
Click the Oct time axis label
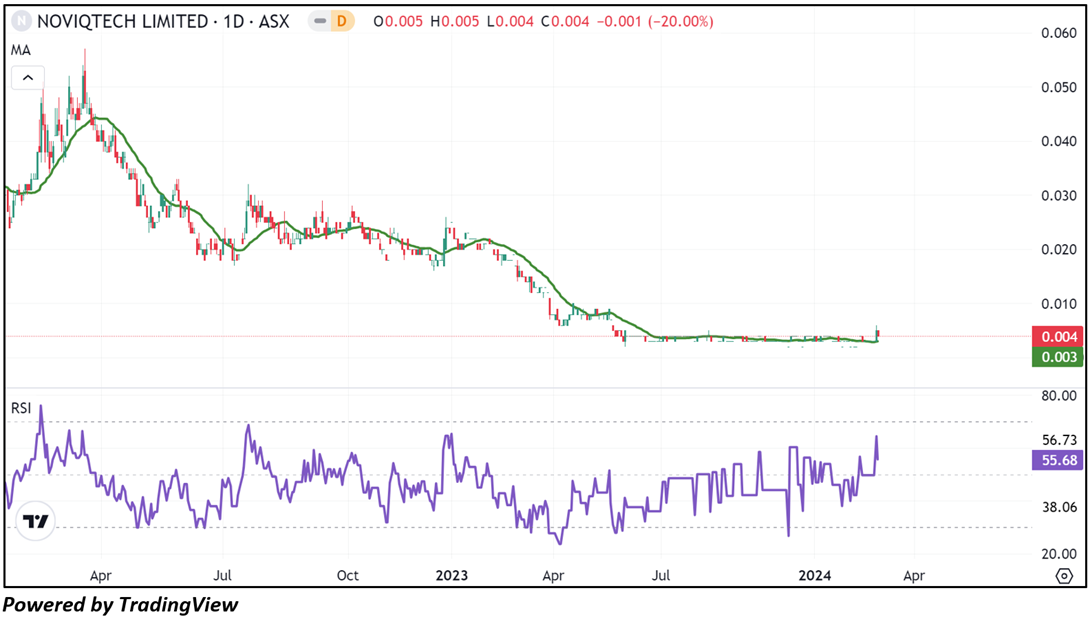[348, 576]
